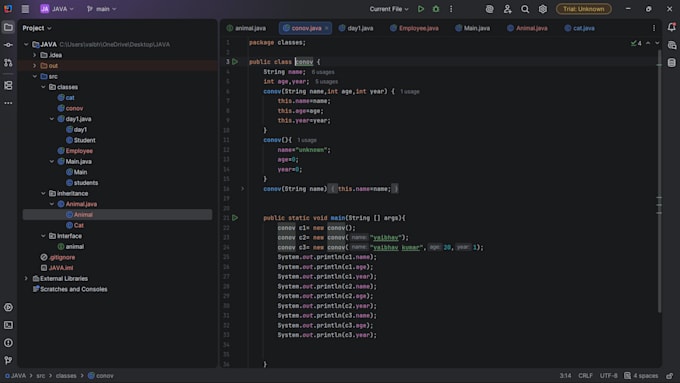Screen dimensions: 680x383
Task: Open the Commit tool window icon
Action: point(8,45)
